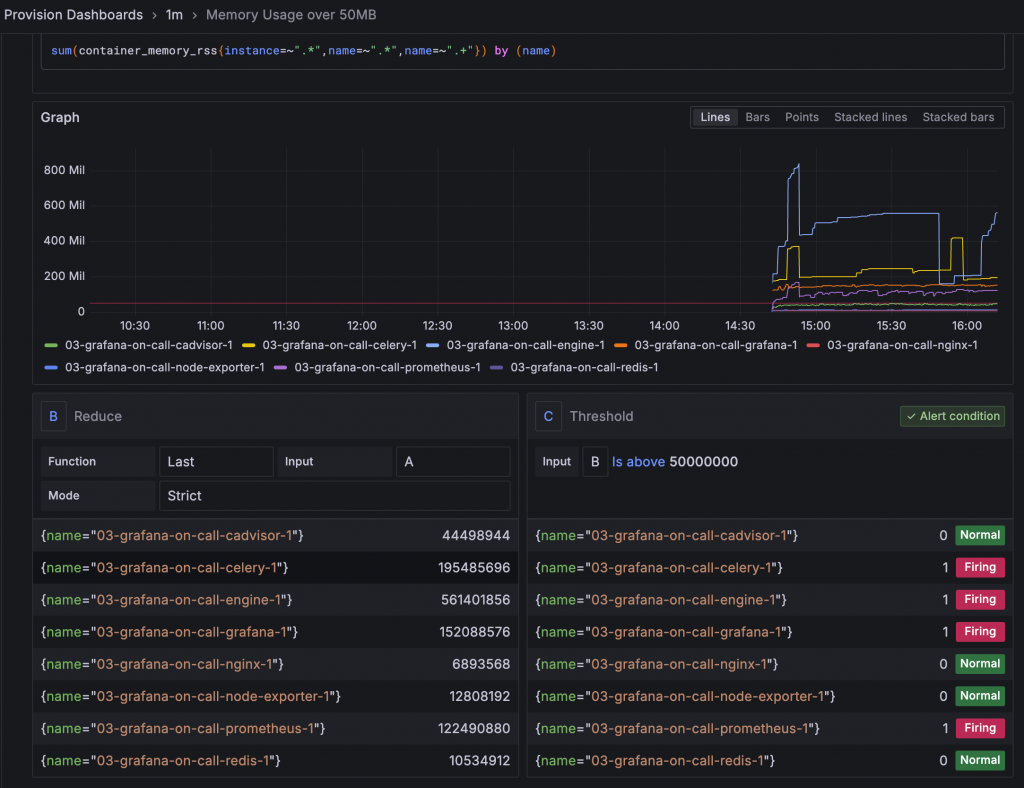The width and height of the screenshot is (1024, 788).
Task: Click reduce value 44498944 for cadvisor-1
Action: click(x=475, y=535)
